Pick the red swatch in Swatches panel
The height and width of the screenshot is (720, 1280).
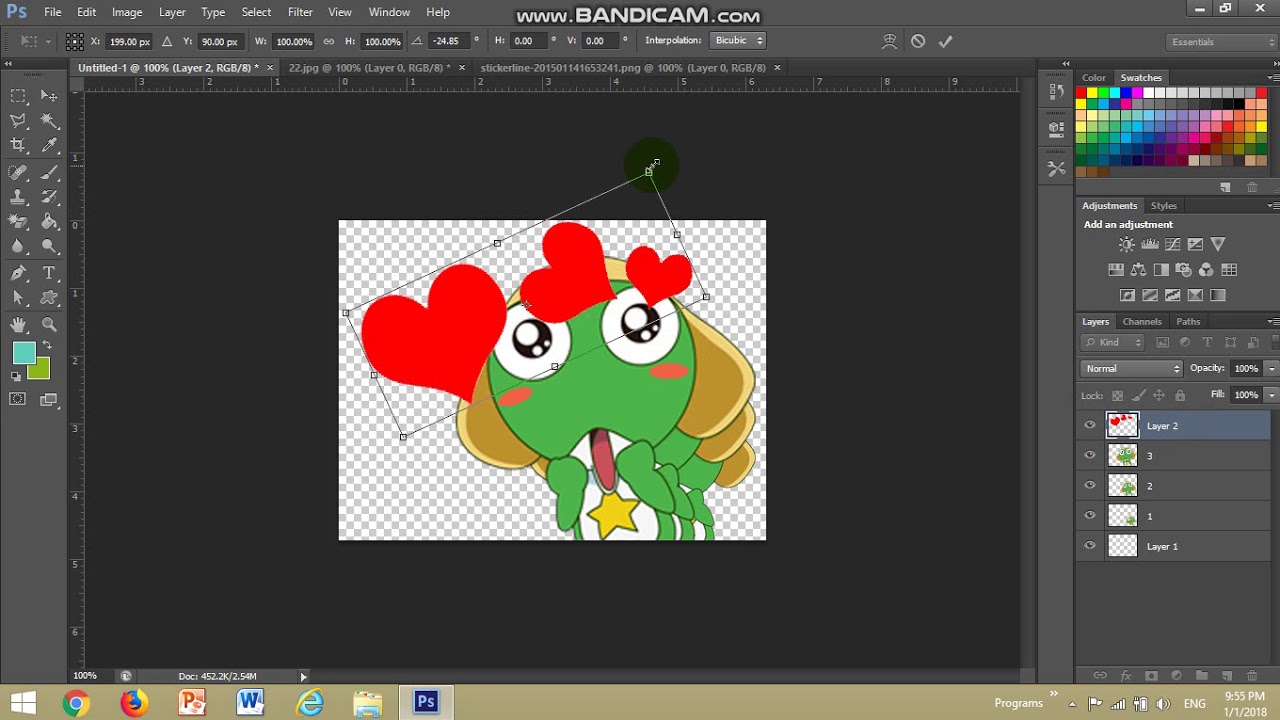click(x=1081, y=93)
